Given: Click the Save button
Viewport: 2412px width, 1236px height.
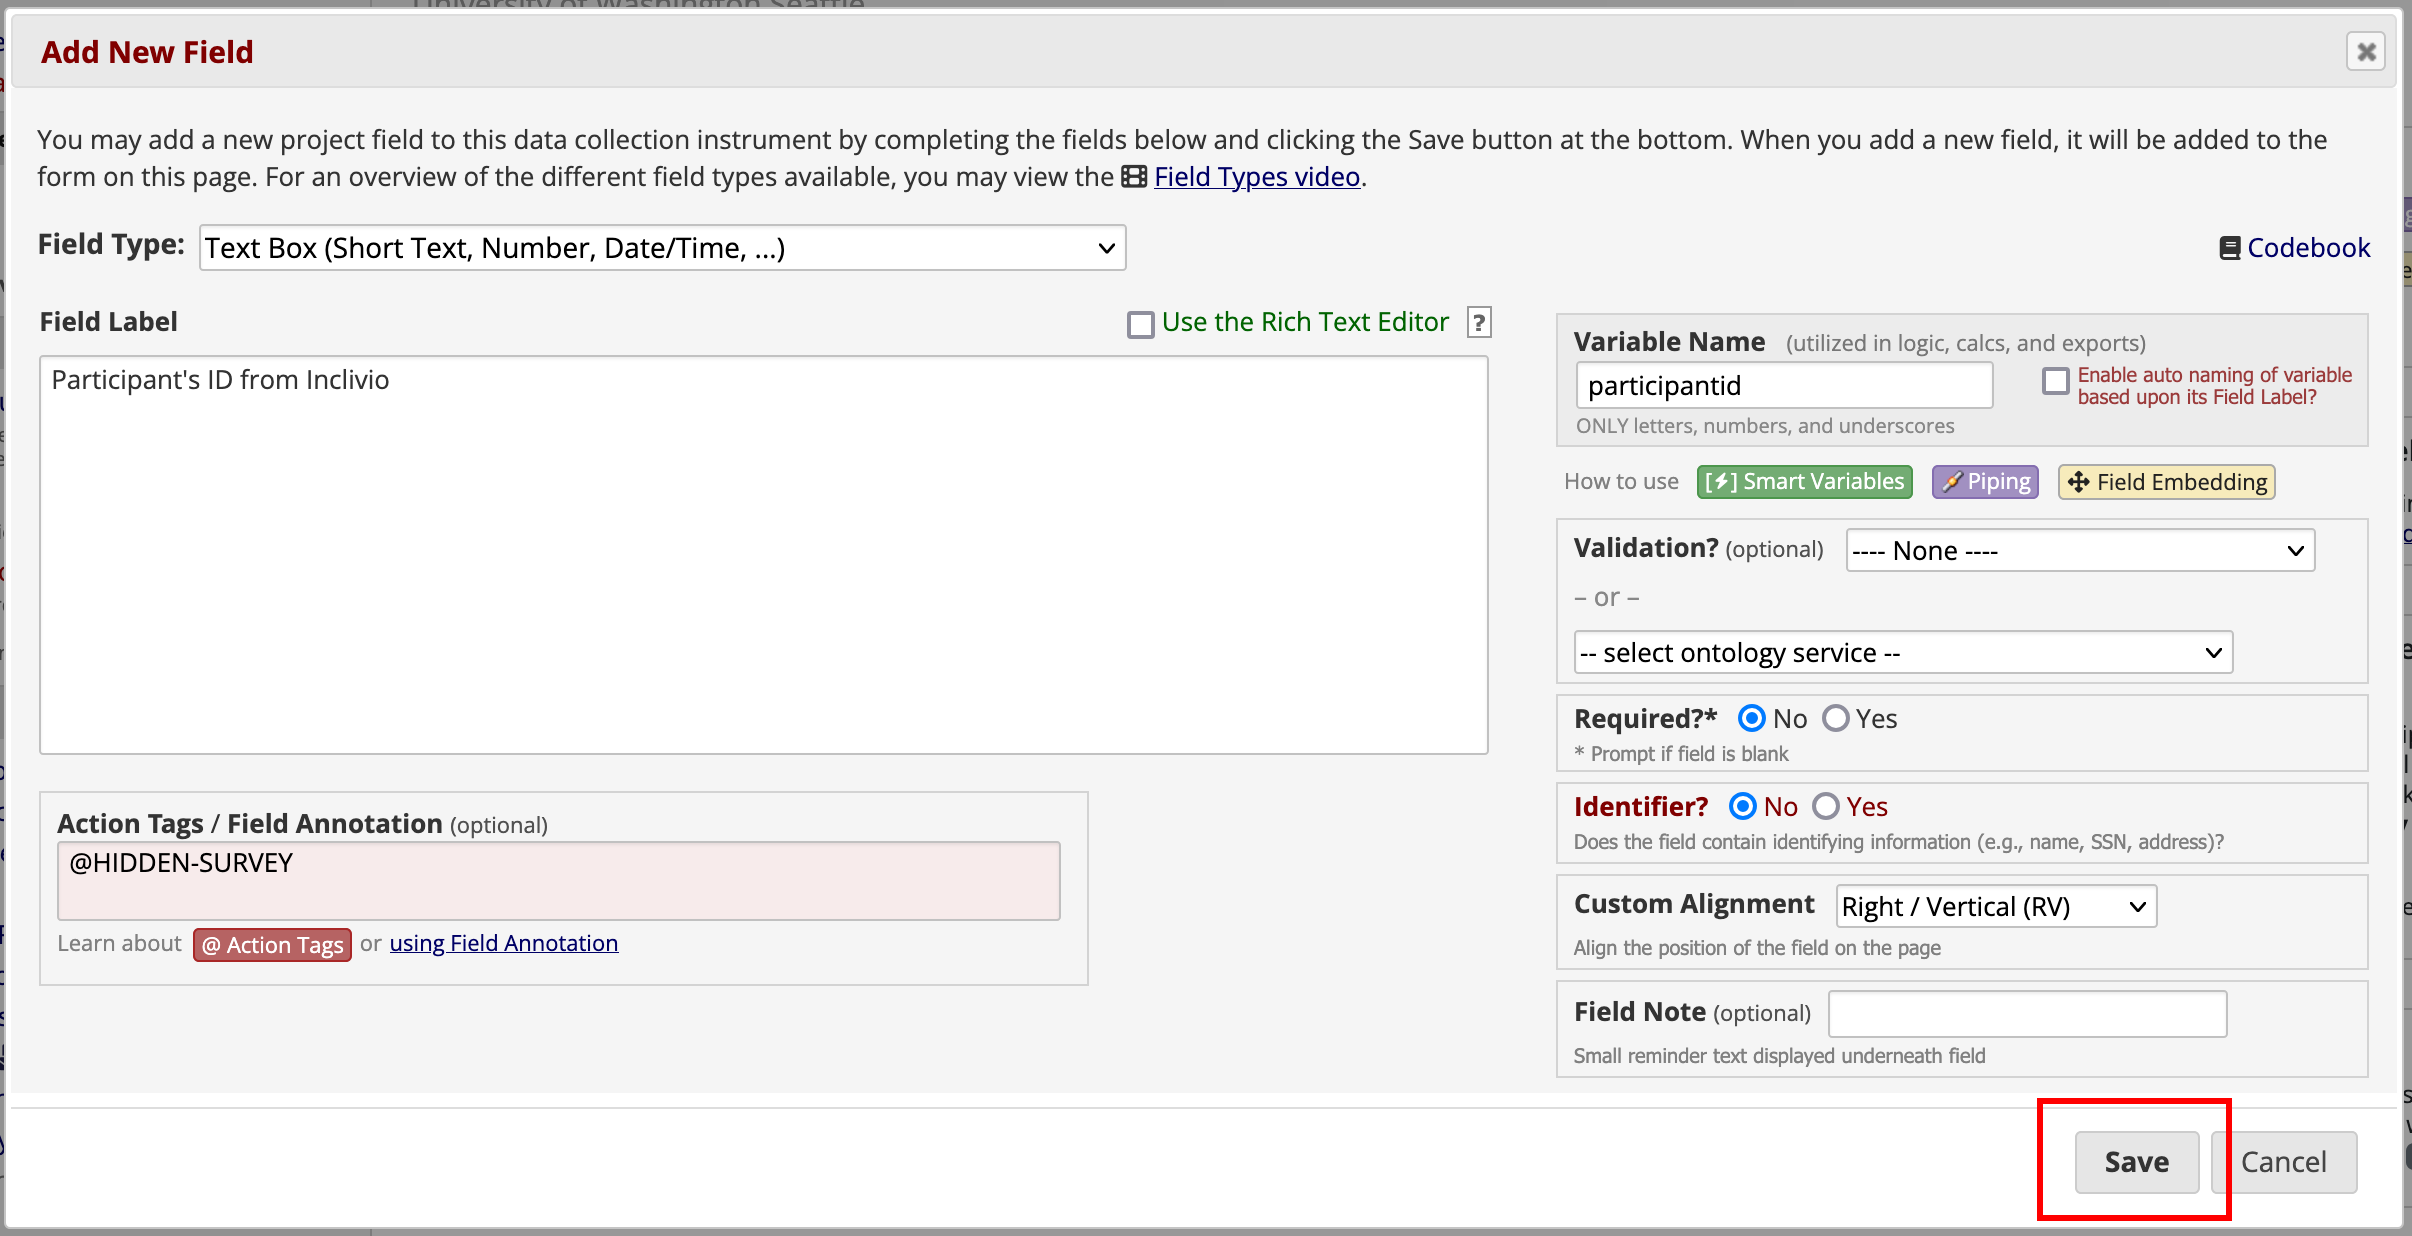Looking at the screenshot, I should tap(2136, 1162).
